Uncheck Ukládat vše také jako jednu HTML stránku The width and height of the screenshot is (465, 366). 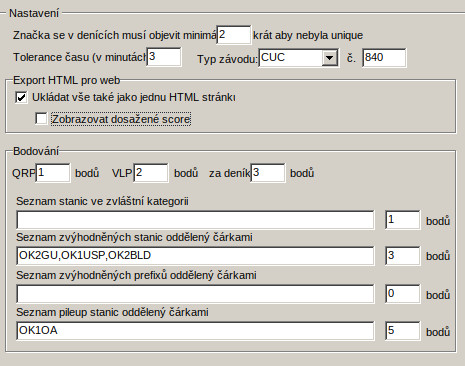[x=21, y=98]
